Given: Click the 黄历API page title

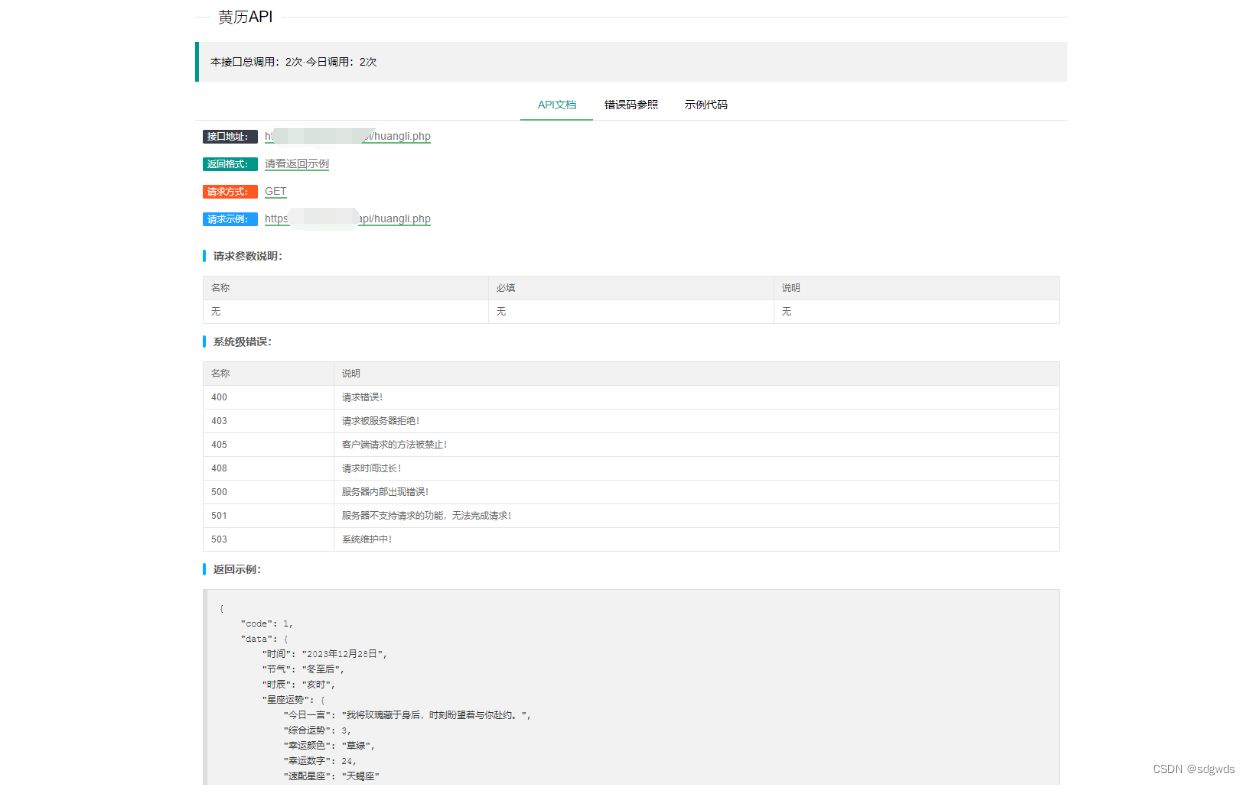Looking at the screenshot, I should (x=245, y=17).
